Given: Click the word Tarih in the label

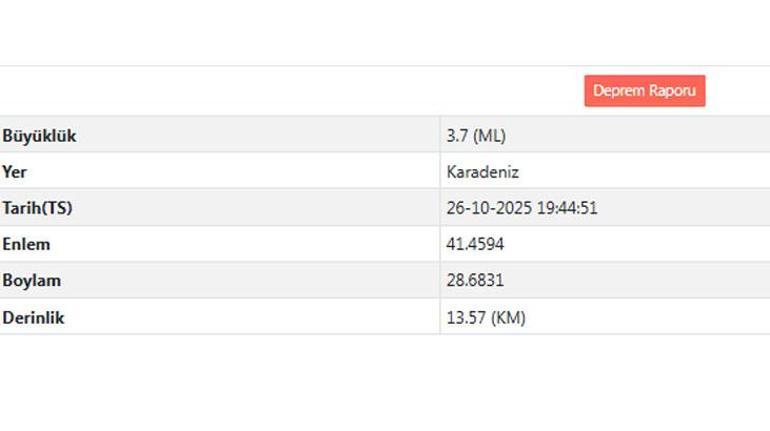Looking at the screenshot, I should [22, 208].
